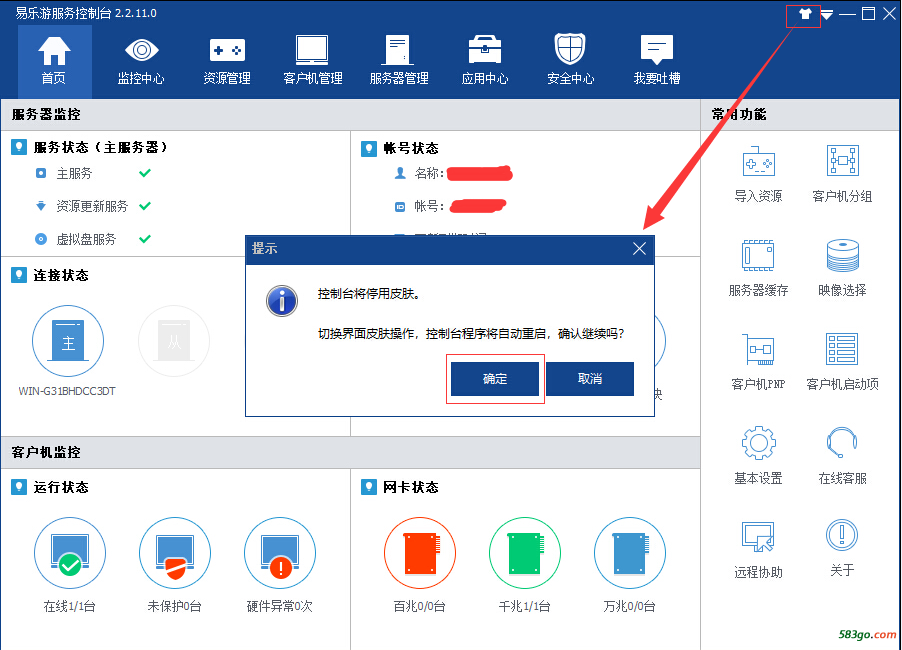Screen dimensions: 902x650
Task: Click the 虚拟盘服务 status row
Action: pos(93,239)
